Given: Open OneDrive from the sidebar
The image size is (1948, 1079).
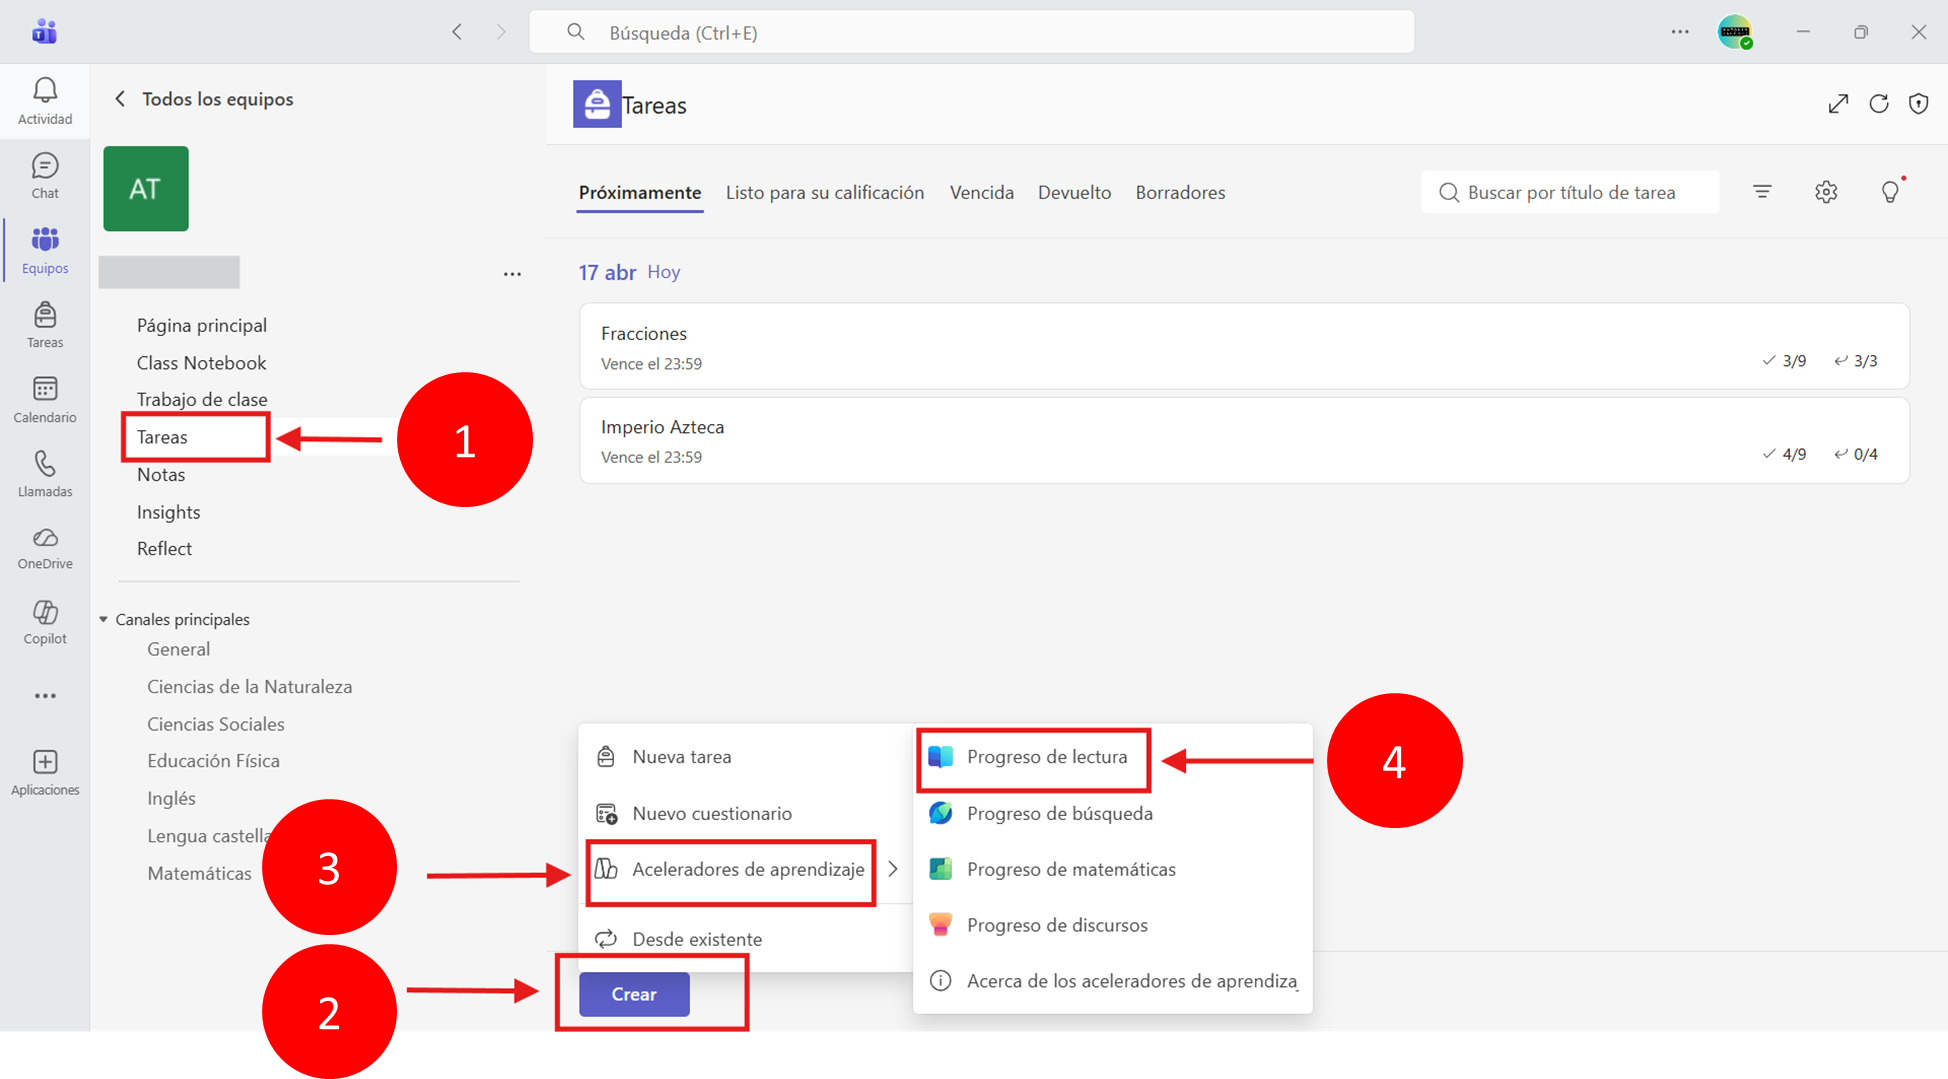Looking at the screenshot, I should [45, 548].
